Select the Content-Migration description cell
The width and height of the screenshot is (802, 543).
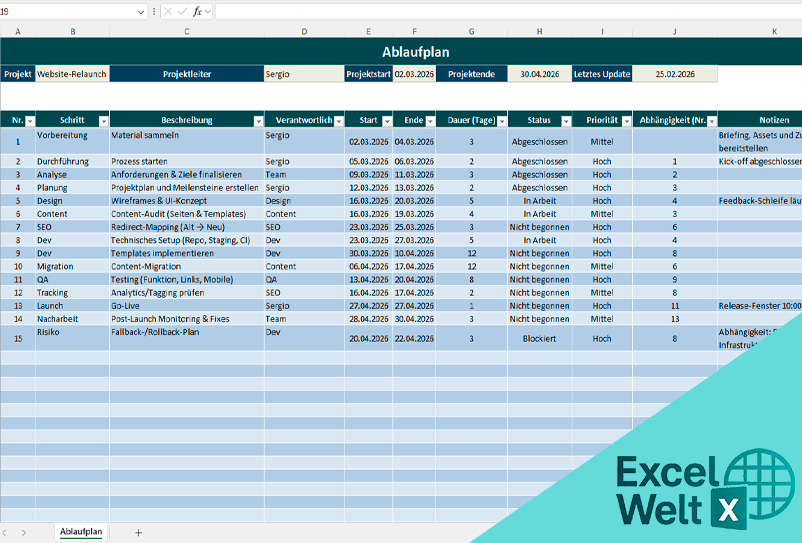tap(187, 266)
